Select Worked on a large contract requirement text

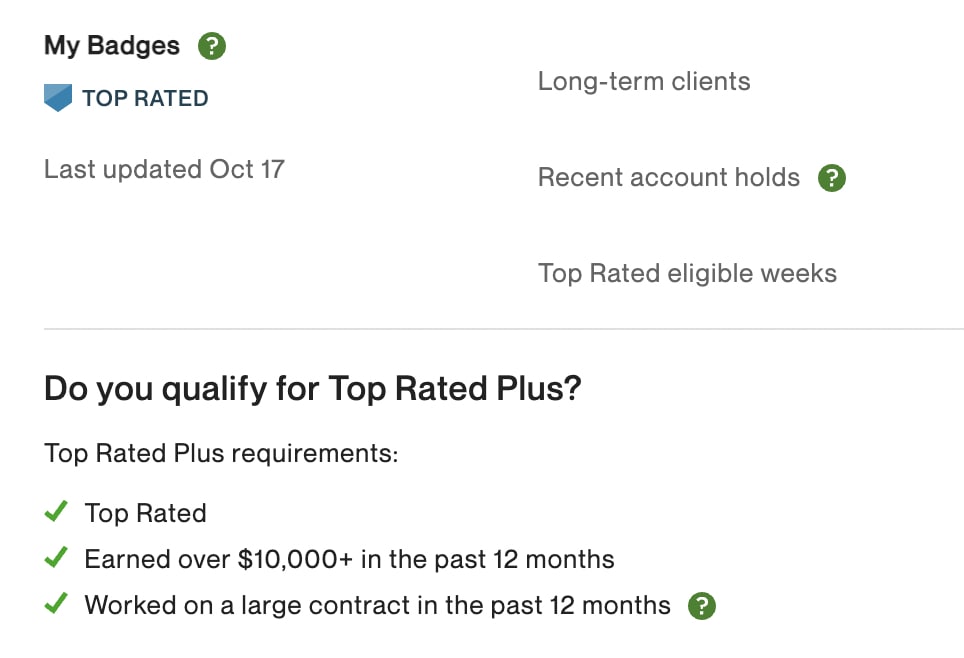(x=377, y=605)
